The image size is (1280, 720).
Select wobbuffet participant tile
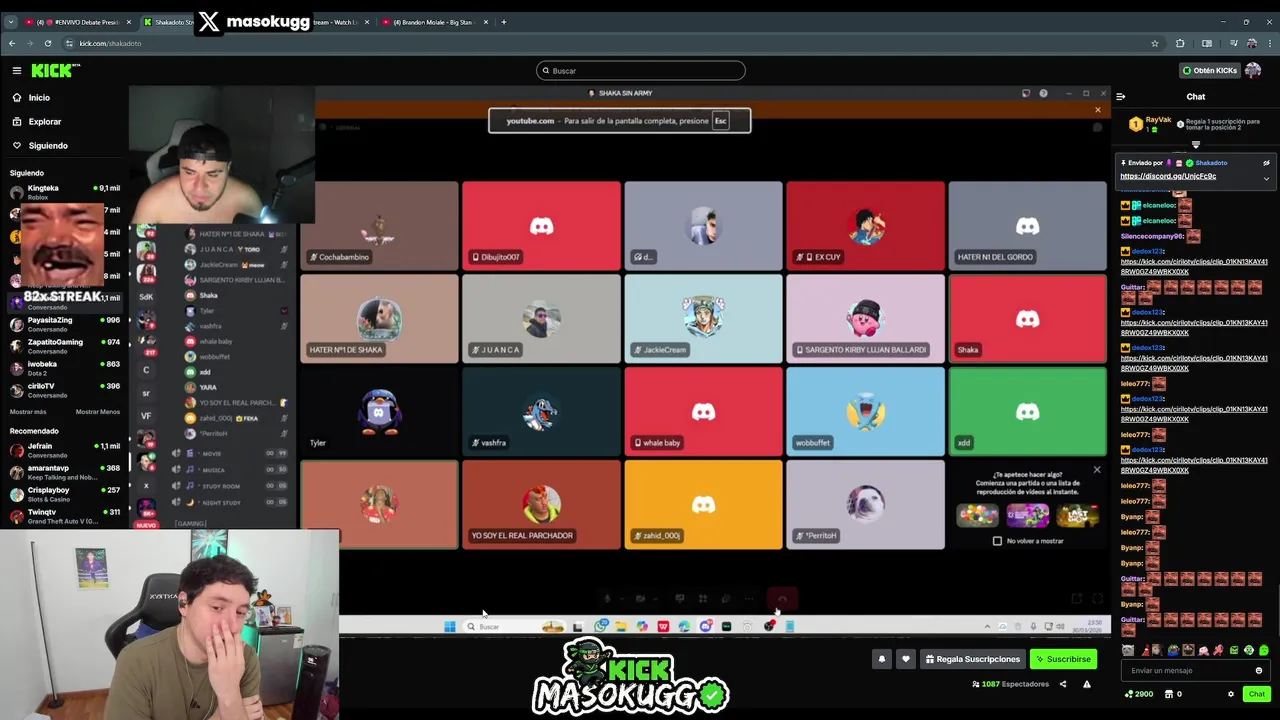[865, 412]
